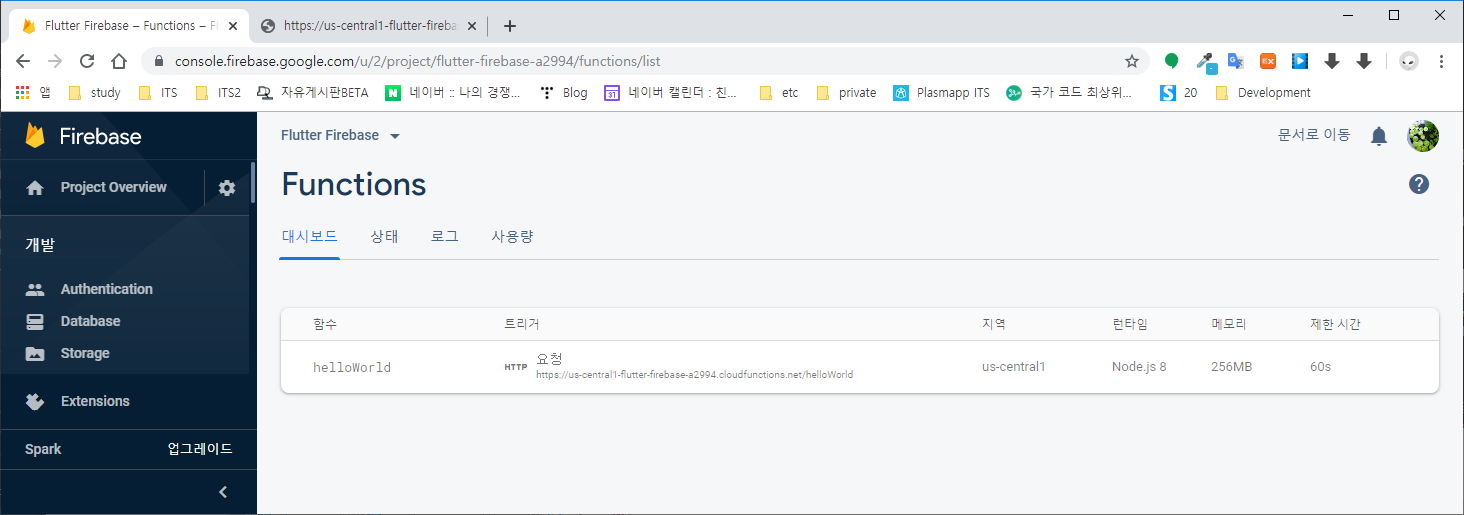Switch to the 로그 tab
Viewport: 1464px width, 515px height.
point(445,237)
